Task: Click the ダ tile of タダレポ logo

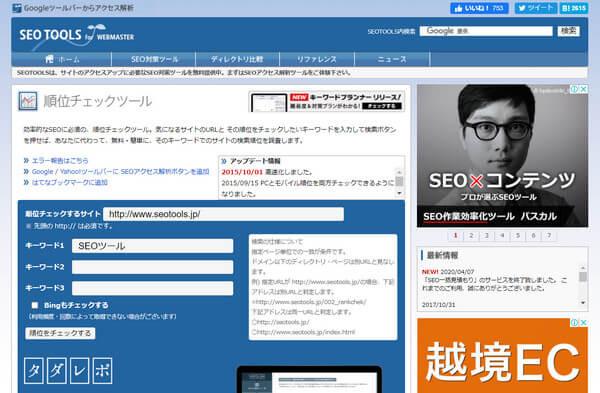Action: coord(56,370)
